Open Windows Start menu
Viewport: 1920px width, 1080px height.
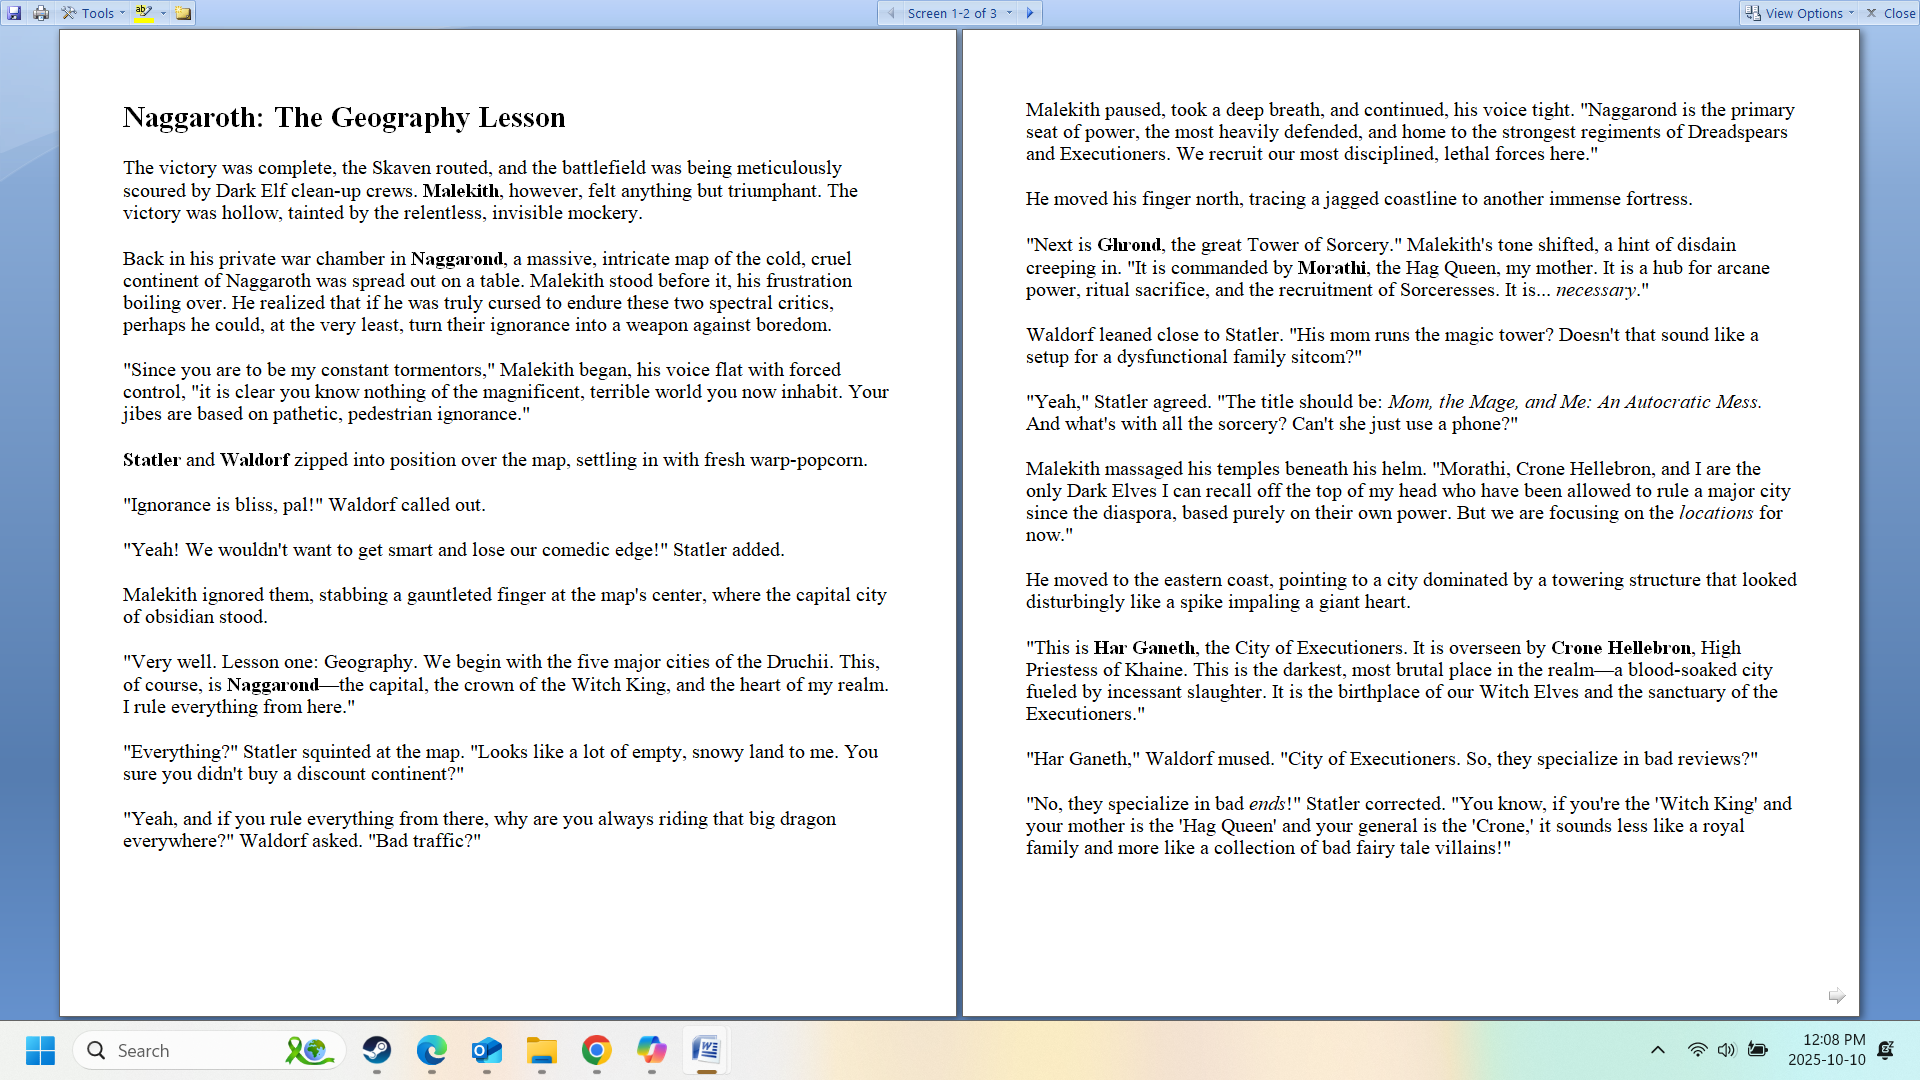pos(40,1050)
